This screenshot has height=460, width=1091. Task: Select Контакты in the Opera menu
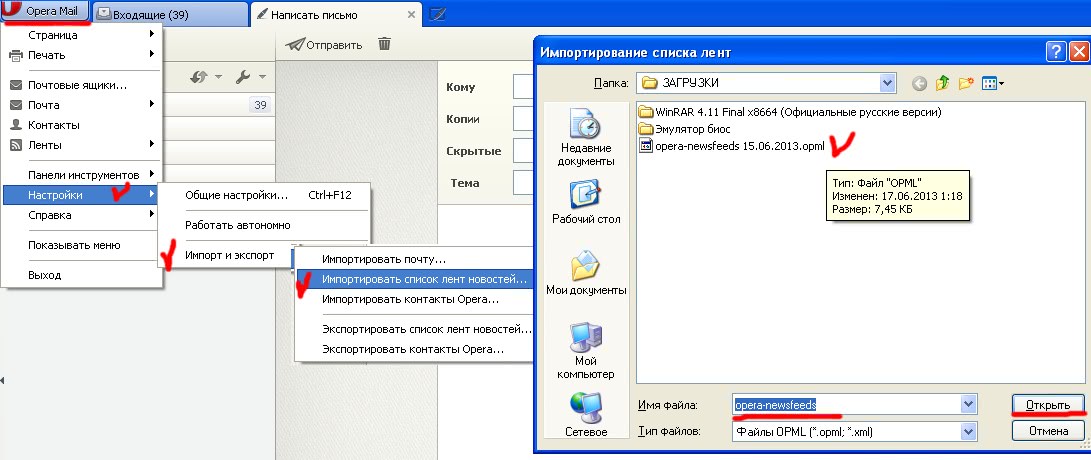click(x=82, y=125)
